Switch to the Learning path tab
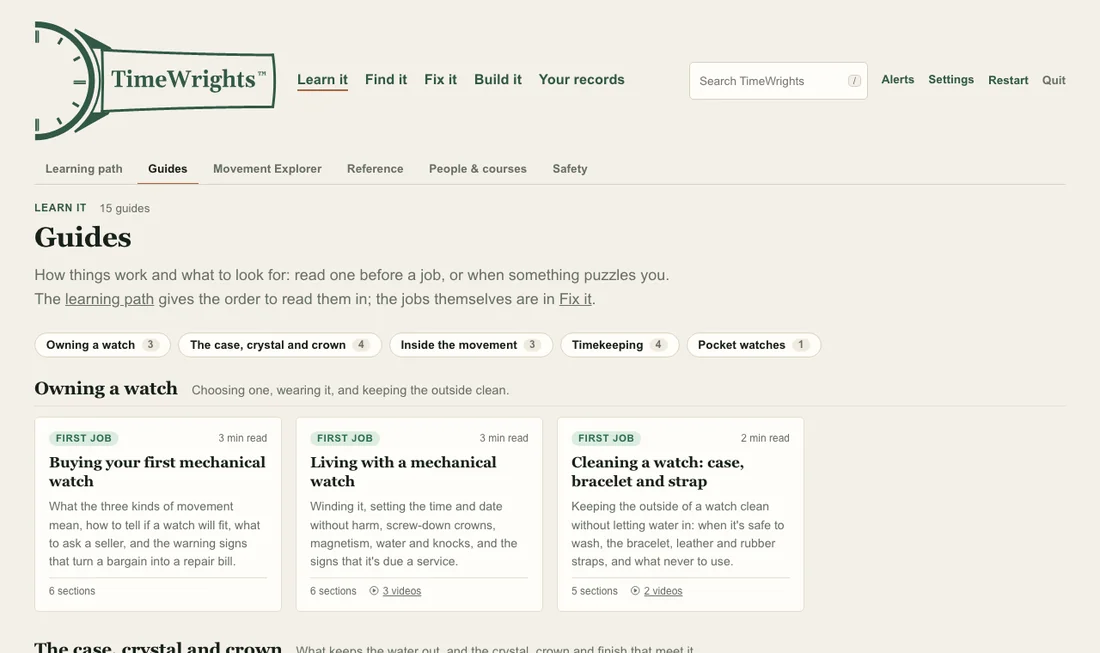The image size is (1100, 653). pos(84,168)
